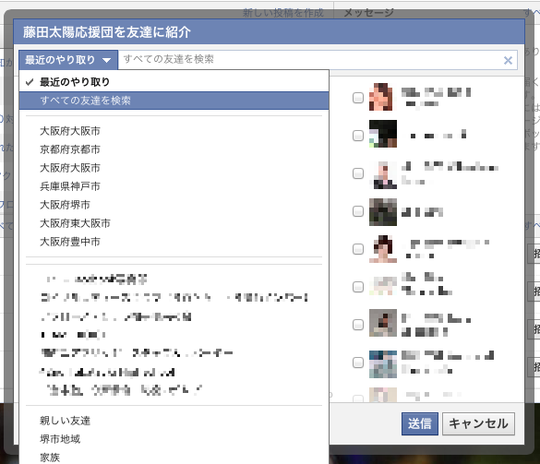Open the pink-faced avatar thumbnail
Image resolution: width=540 pixels, height=464 pixels.
point(383,97)
